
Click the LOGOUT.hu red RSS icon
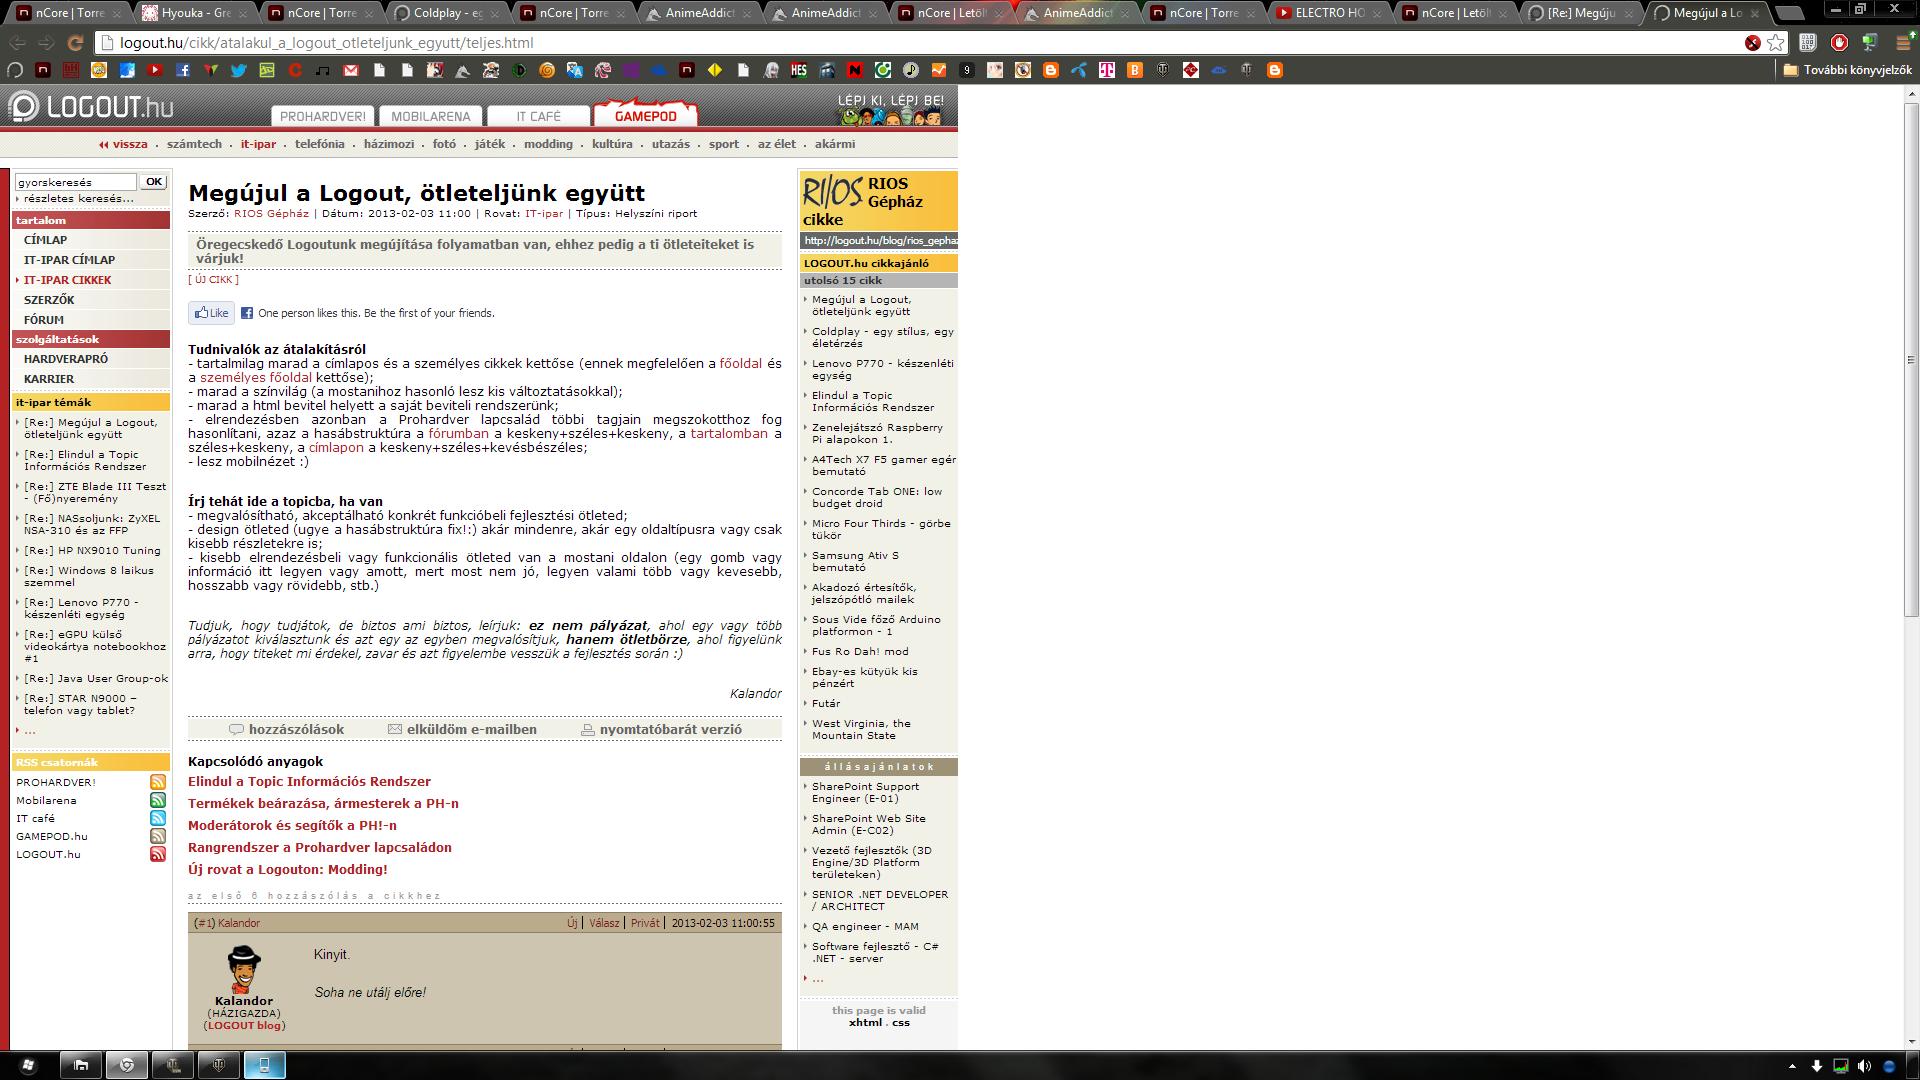tap(158, 854)
